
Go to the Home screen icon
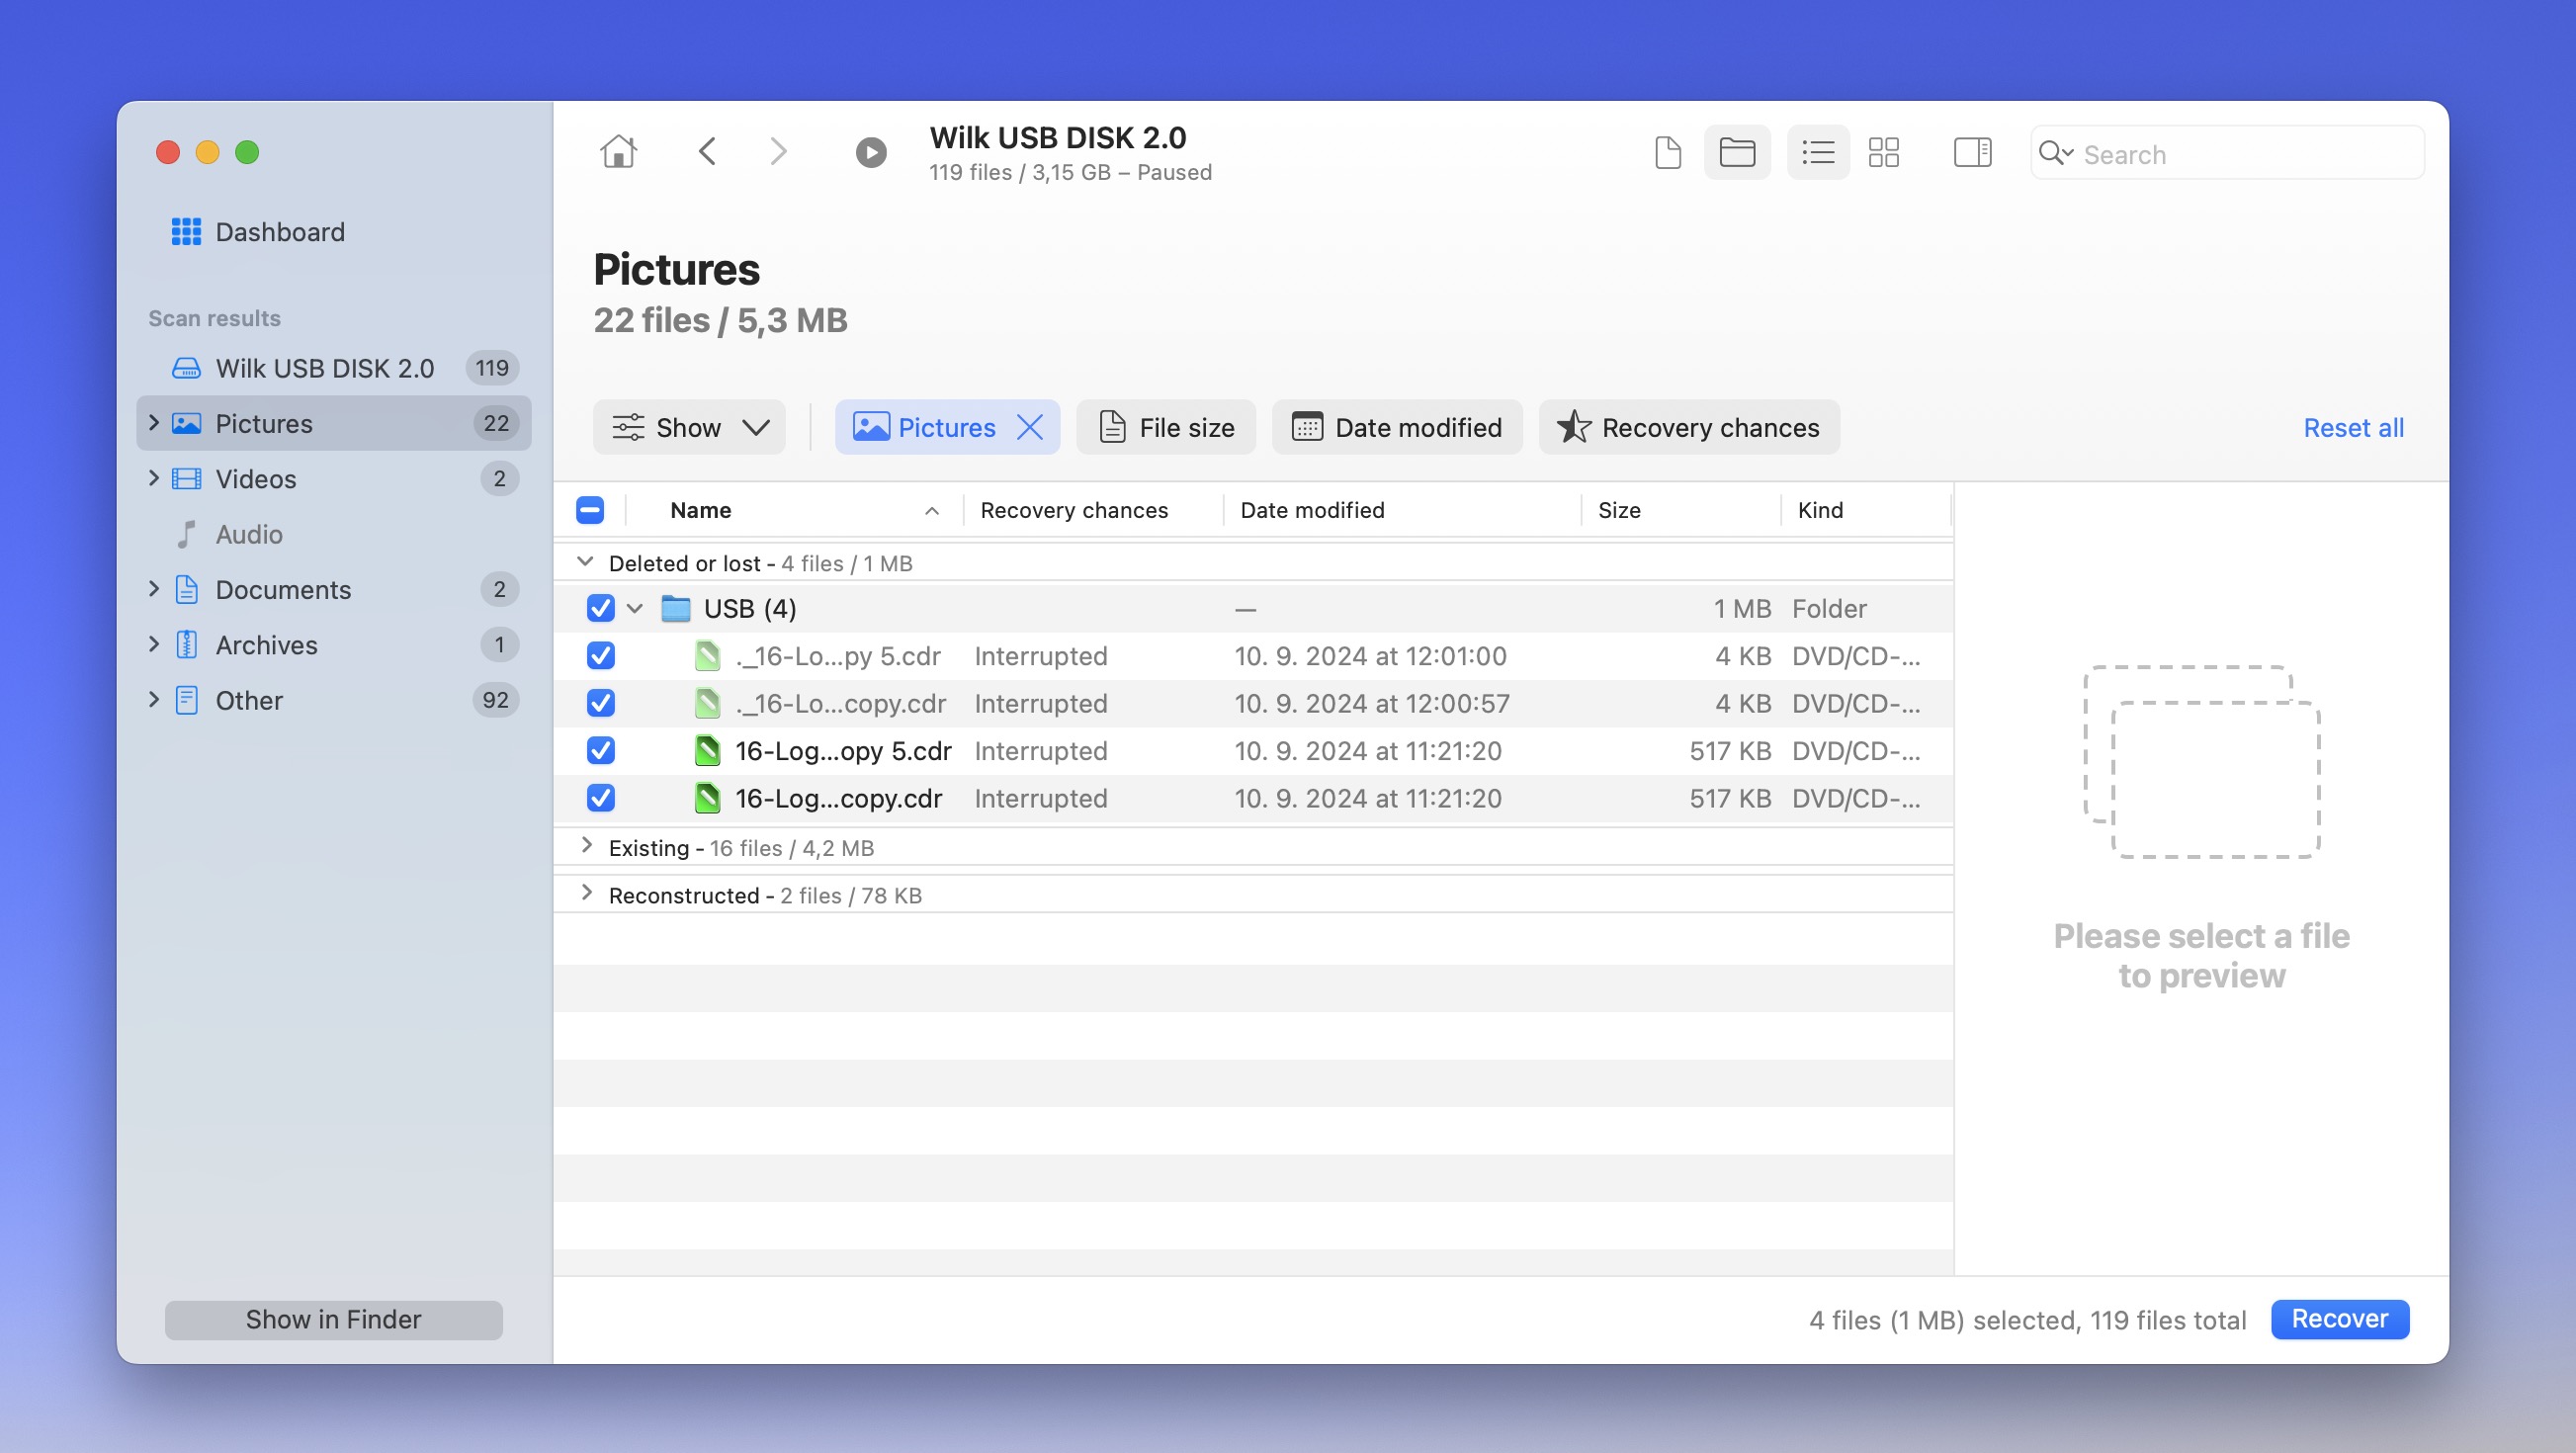[618, 152]
